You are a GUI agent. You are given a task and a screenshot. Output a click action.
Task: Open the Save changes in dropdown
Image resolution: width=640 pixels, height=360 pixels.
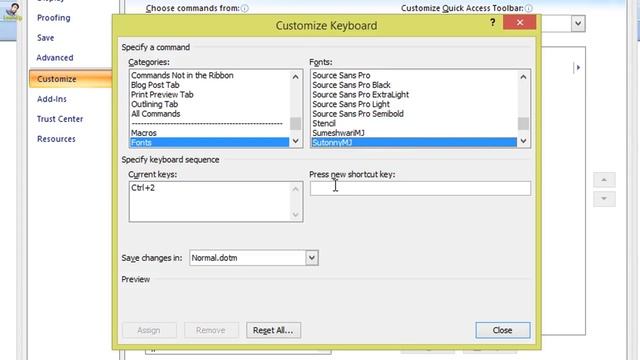312,258
